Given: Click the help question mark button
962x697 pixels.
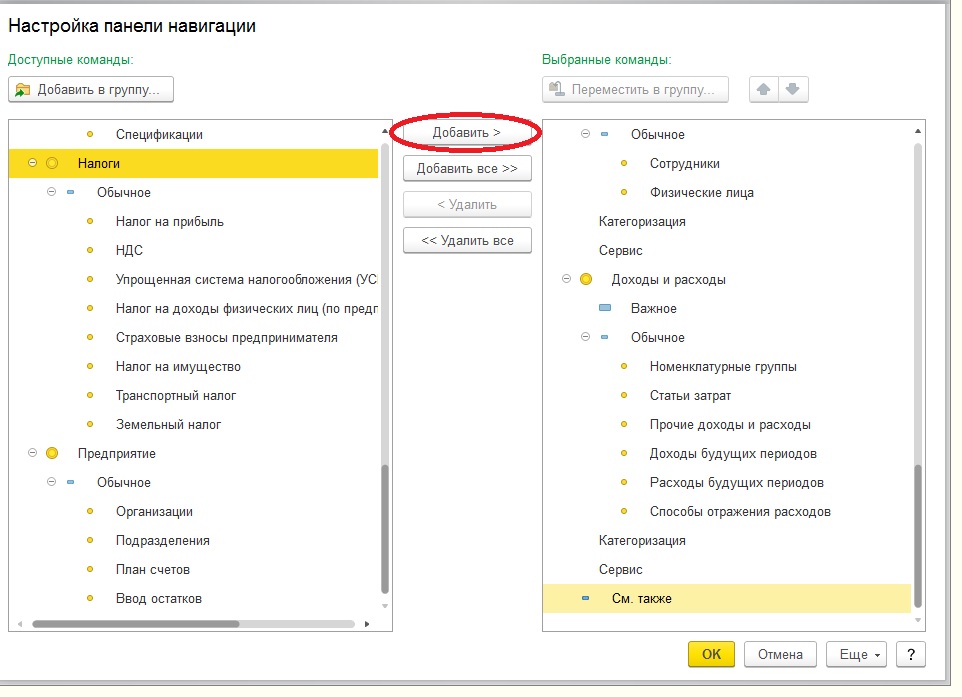Looking at the screenshot, I should pyautogui.click(x=910, y=654).
